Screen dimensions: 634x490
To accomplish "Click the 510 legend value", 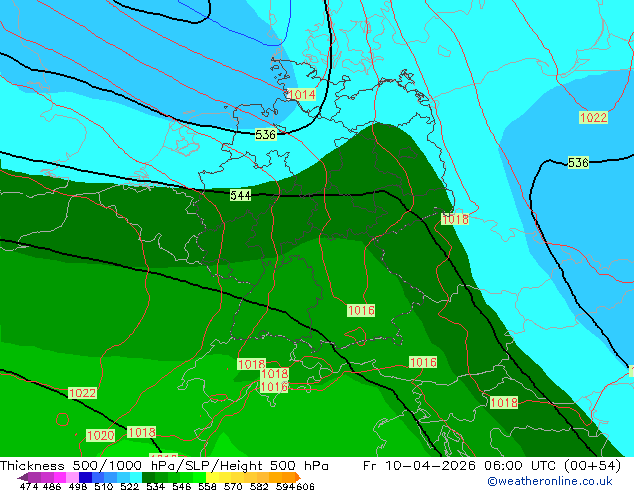I will coord(102,486).
